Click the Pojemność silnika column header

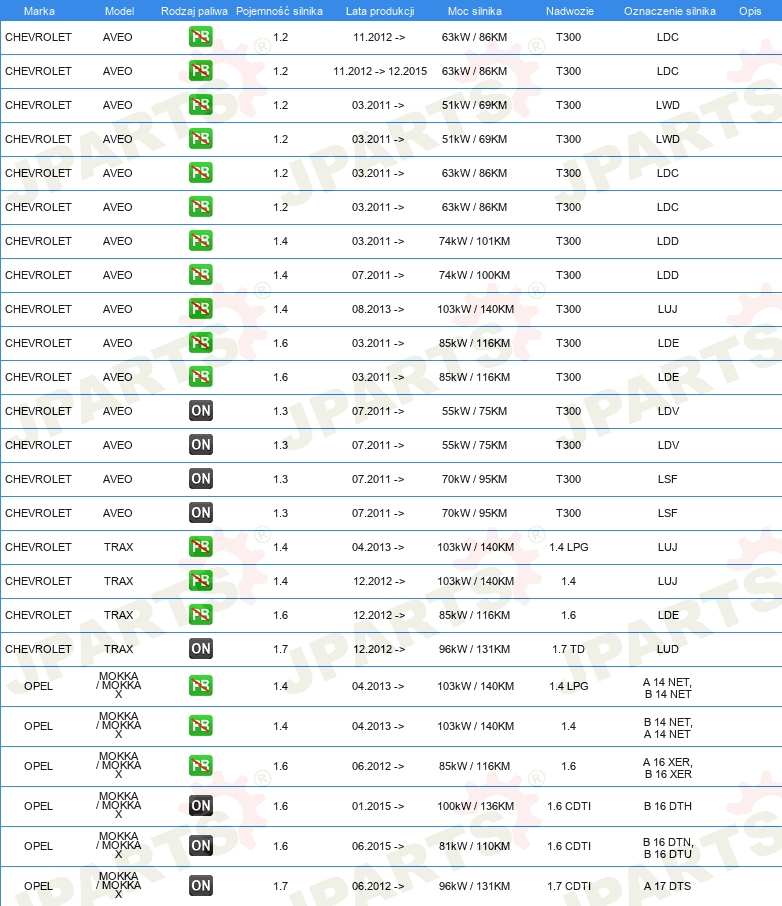[279, 11]
